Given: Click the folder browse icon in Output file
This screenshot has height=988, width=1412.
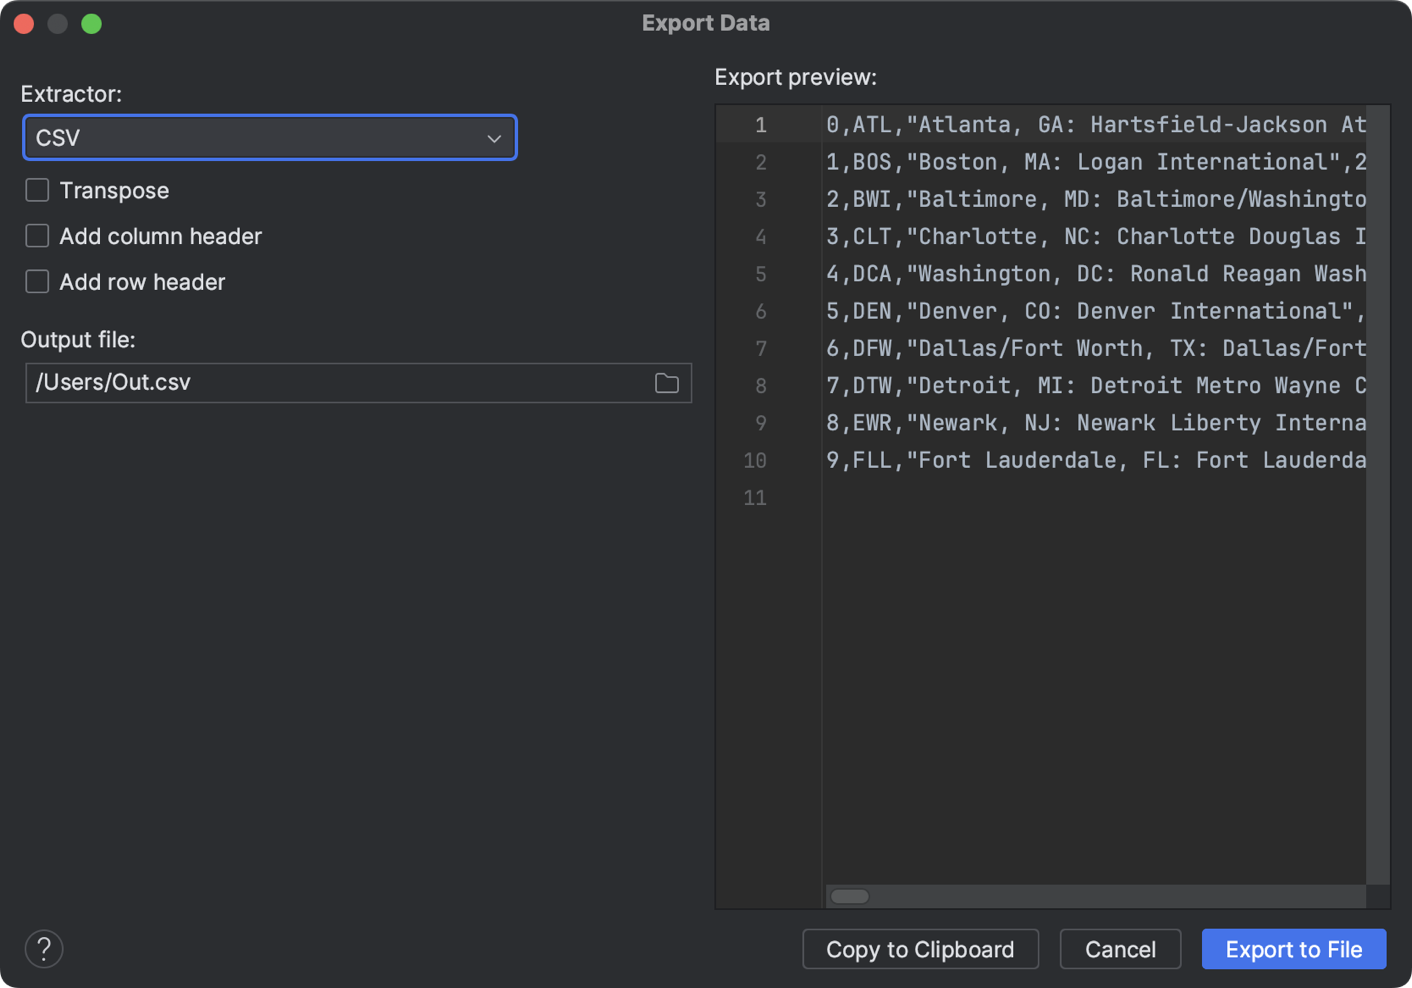Looking at the screenshot, I should [x=667, y=383].
